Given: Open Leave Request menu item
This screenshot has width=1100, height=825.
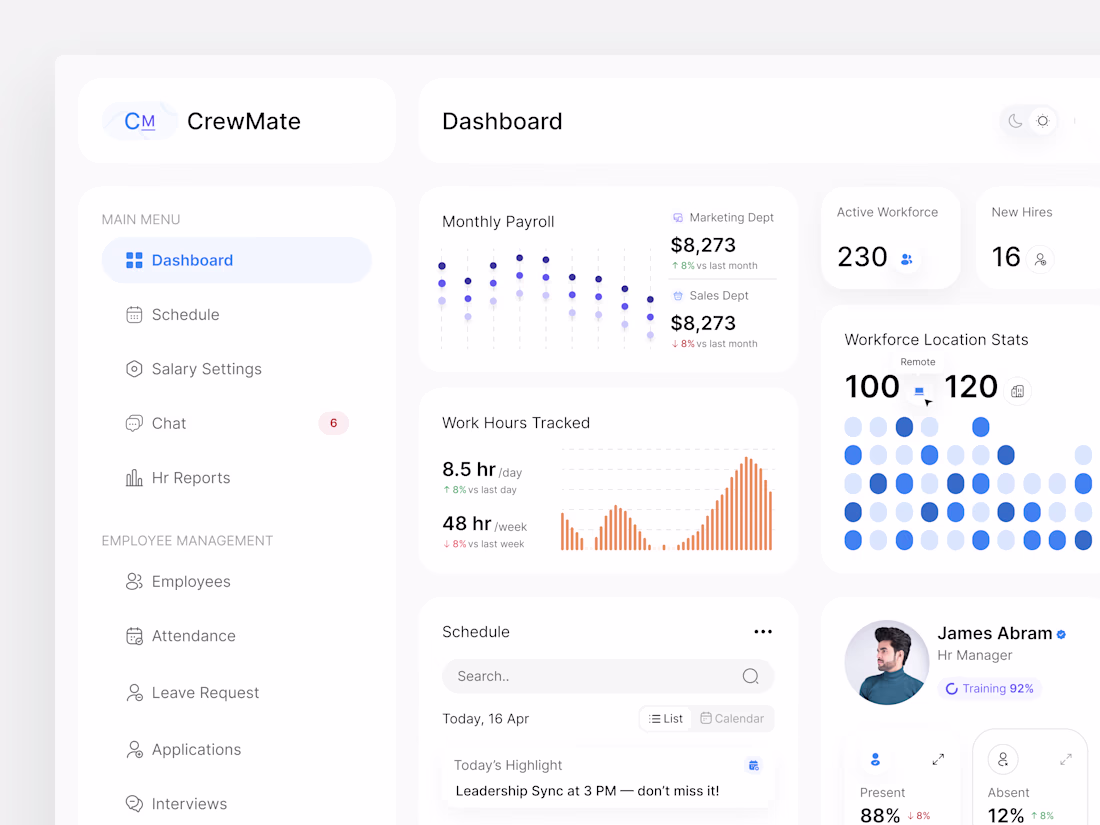Looking at the screenshot, I should pyautogui.click(x=236, y=693).
